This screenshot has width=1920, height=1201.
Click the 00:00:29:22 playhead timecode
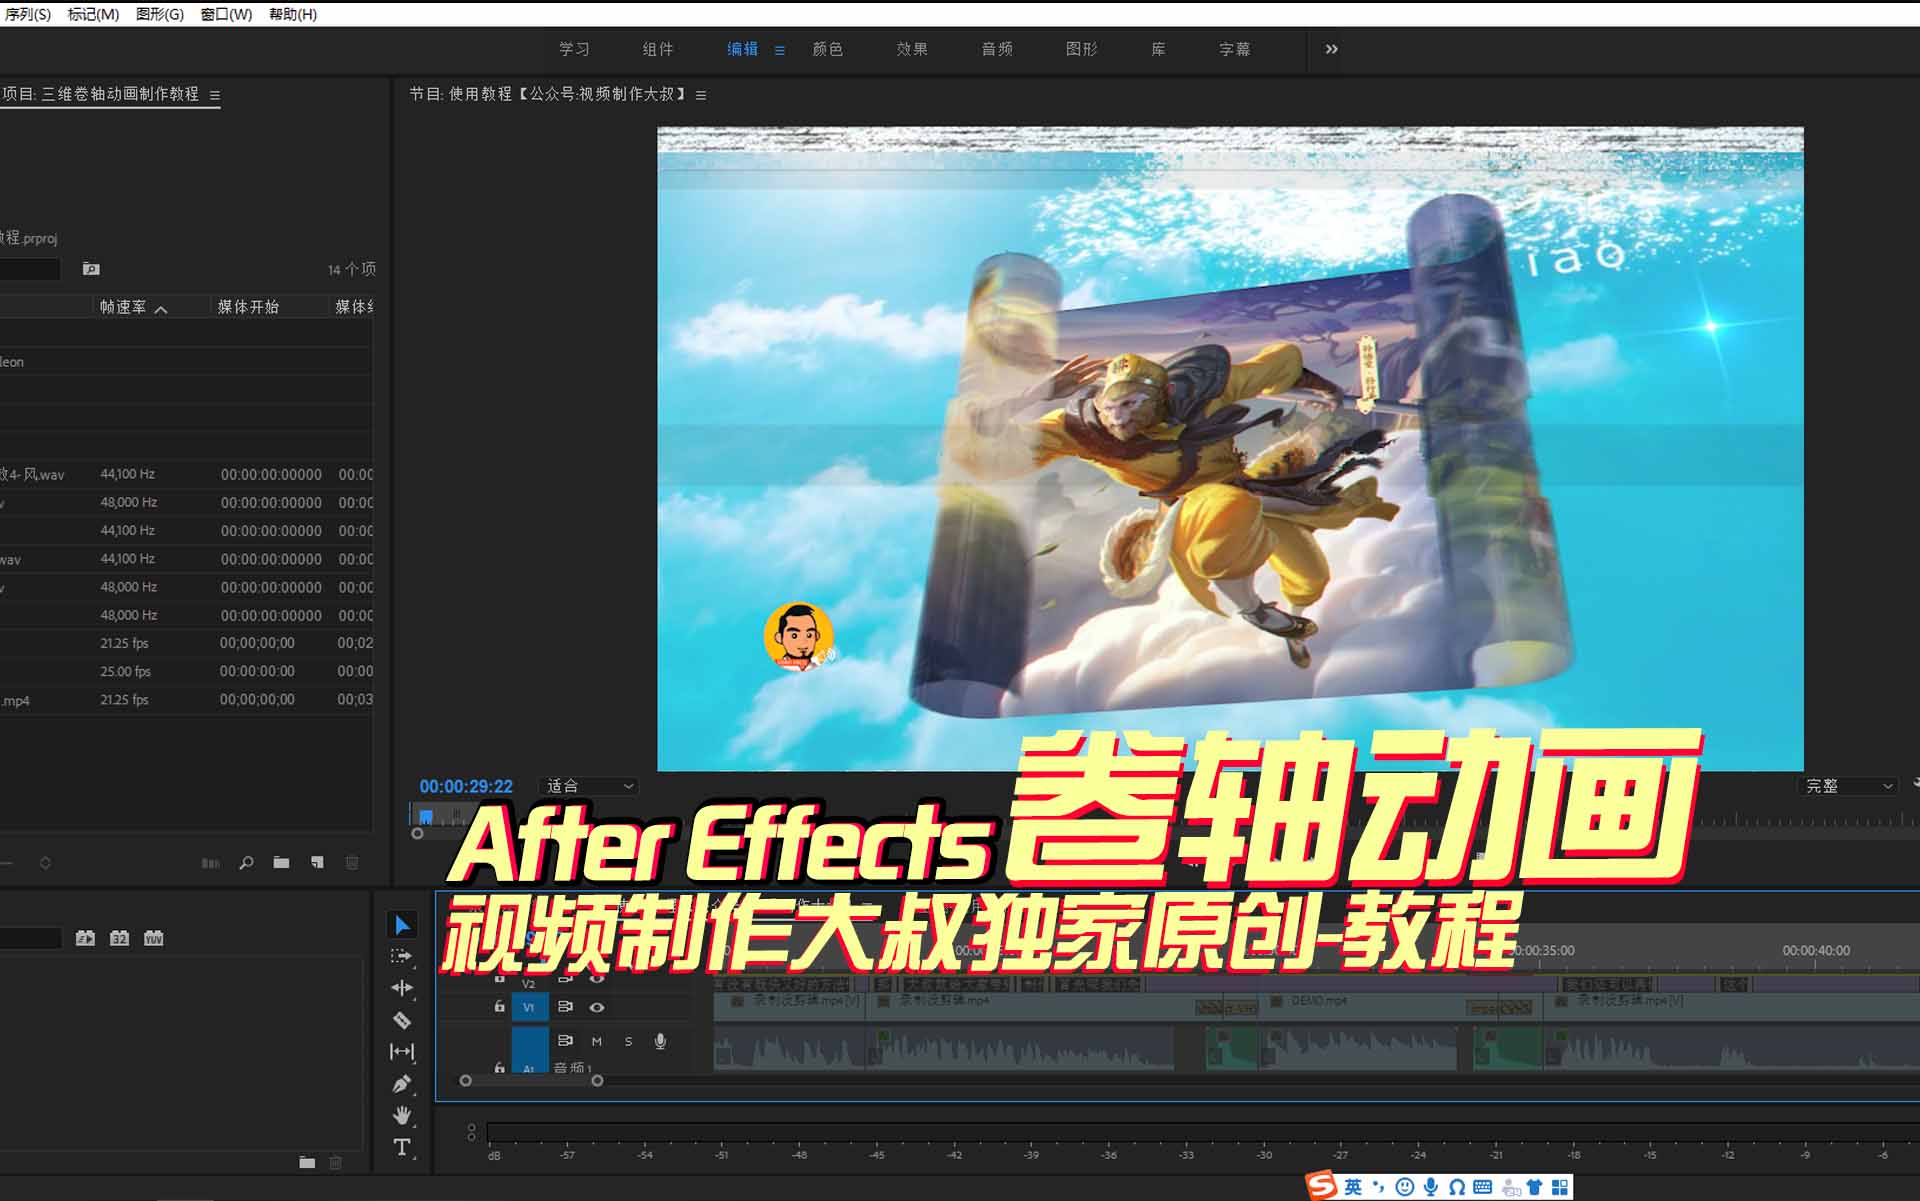[x=466, y=787]
